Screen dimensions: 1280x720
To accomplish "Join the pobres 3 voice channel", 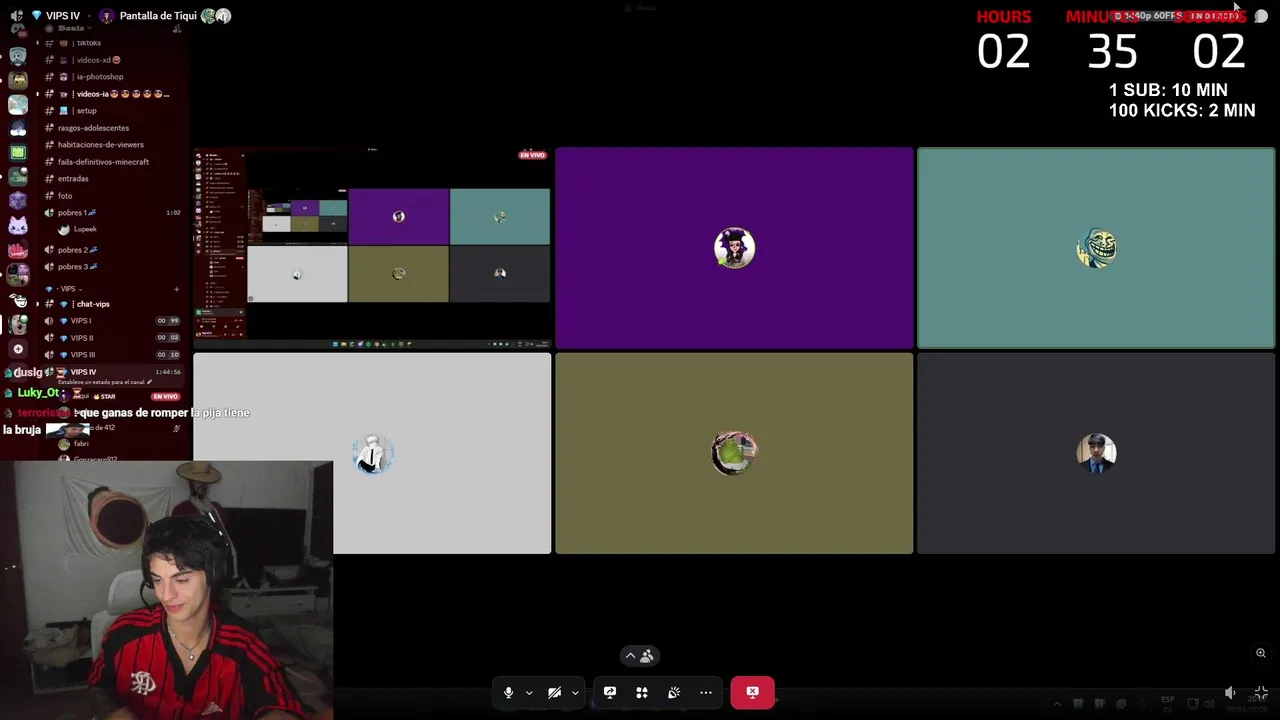I will click(112, 267).
